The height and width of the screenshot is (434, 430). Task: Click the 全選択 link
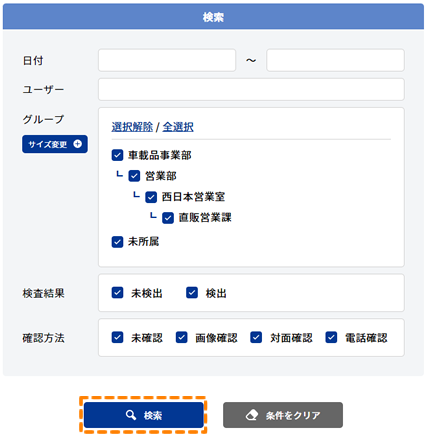pos(178,127)
